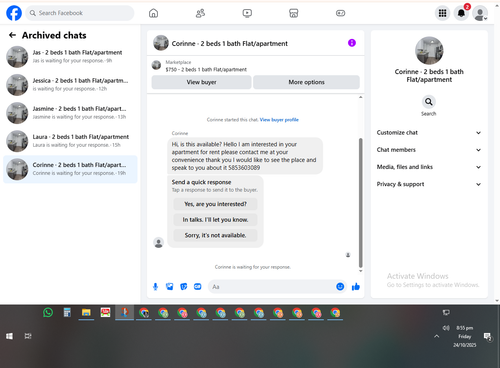Expand Customize chat section

pyautogui.click(x=429, y=133)
